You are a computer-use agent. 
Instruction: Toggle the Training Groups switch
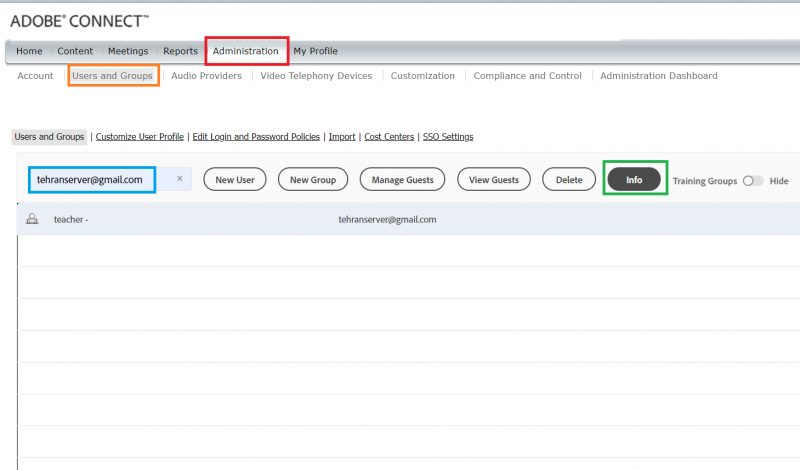coord(752,181)
